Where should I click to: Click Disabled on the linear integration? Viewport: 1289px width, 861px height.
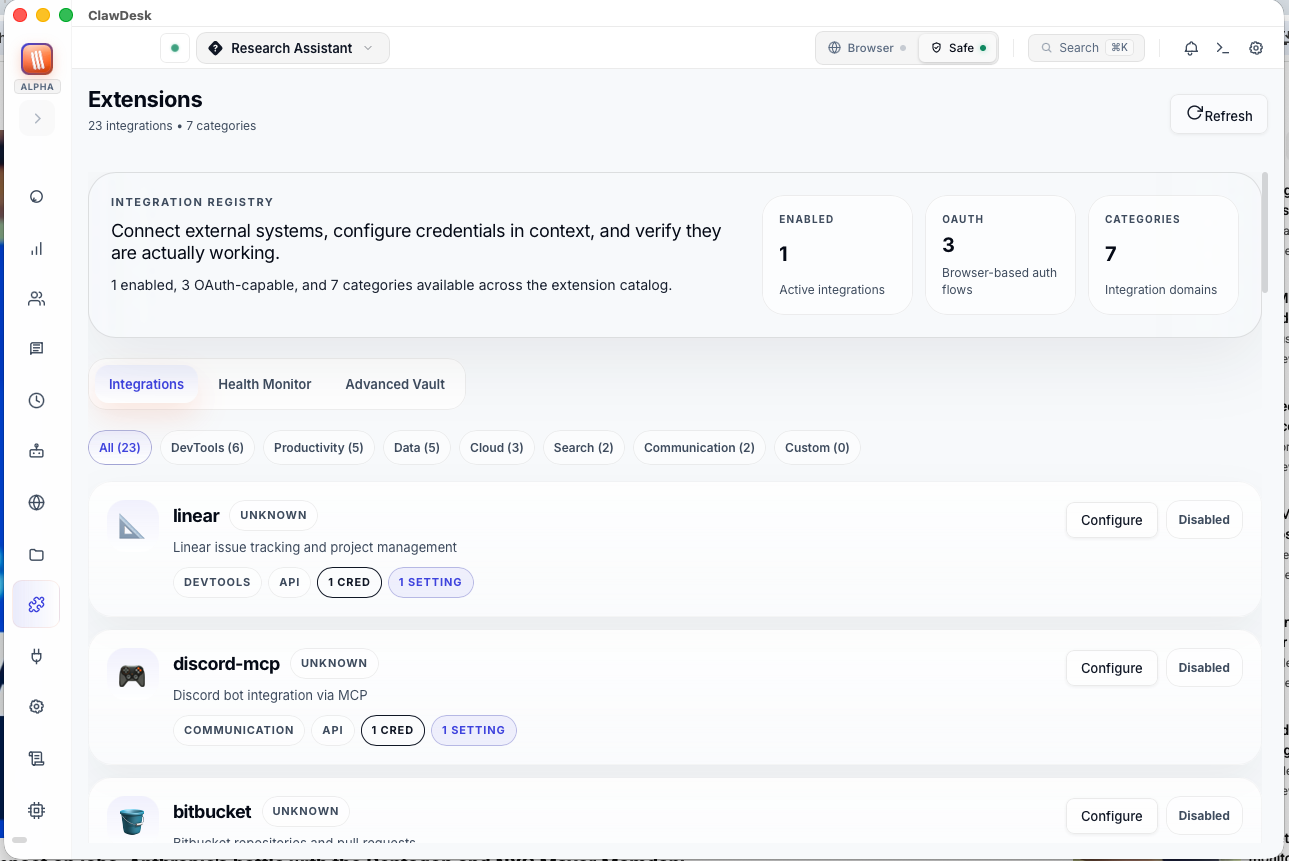(1203, 519)
